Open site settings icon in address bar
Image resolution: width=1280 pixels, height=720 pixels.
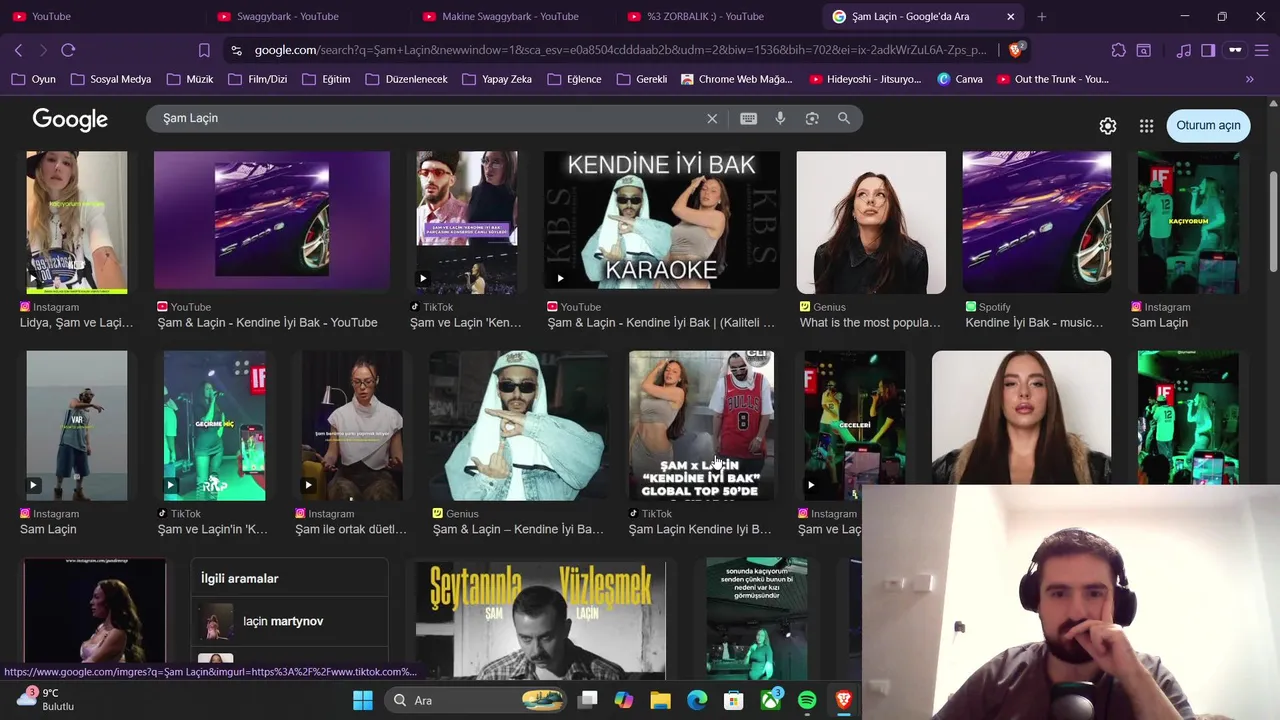click(236, 50)
